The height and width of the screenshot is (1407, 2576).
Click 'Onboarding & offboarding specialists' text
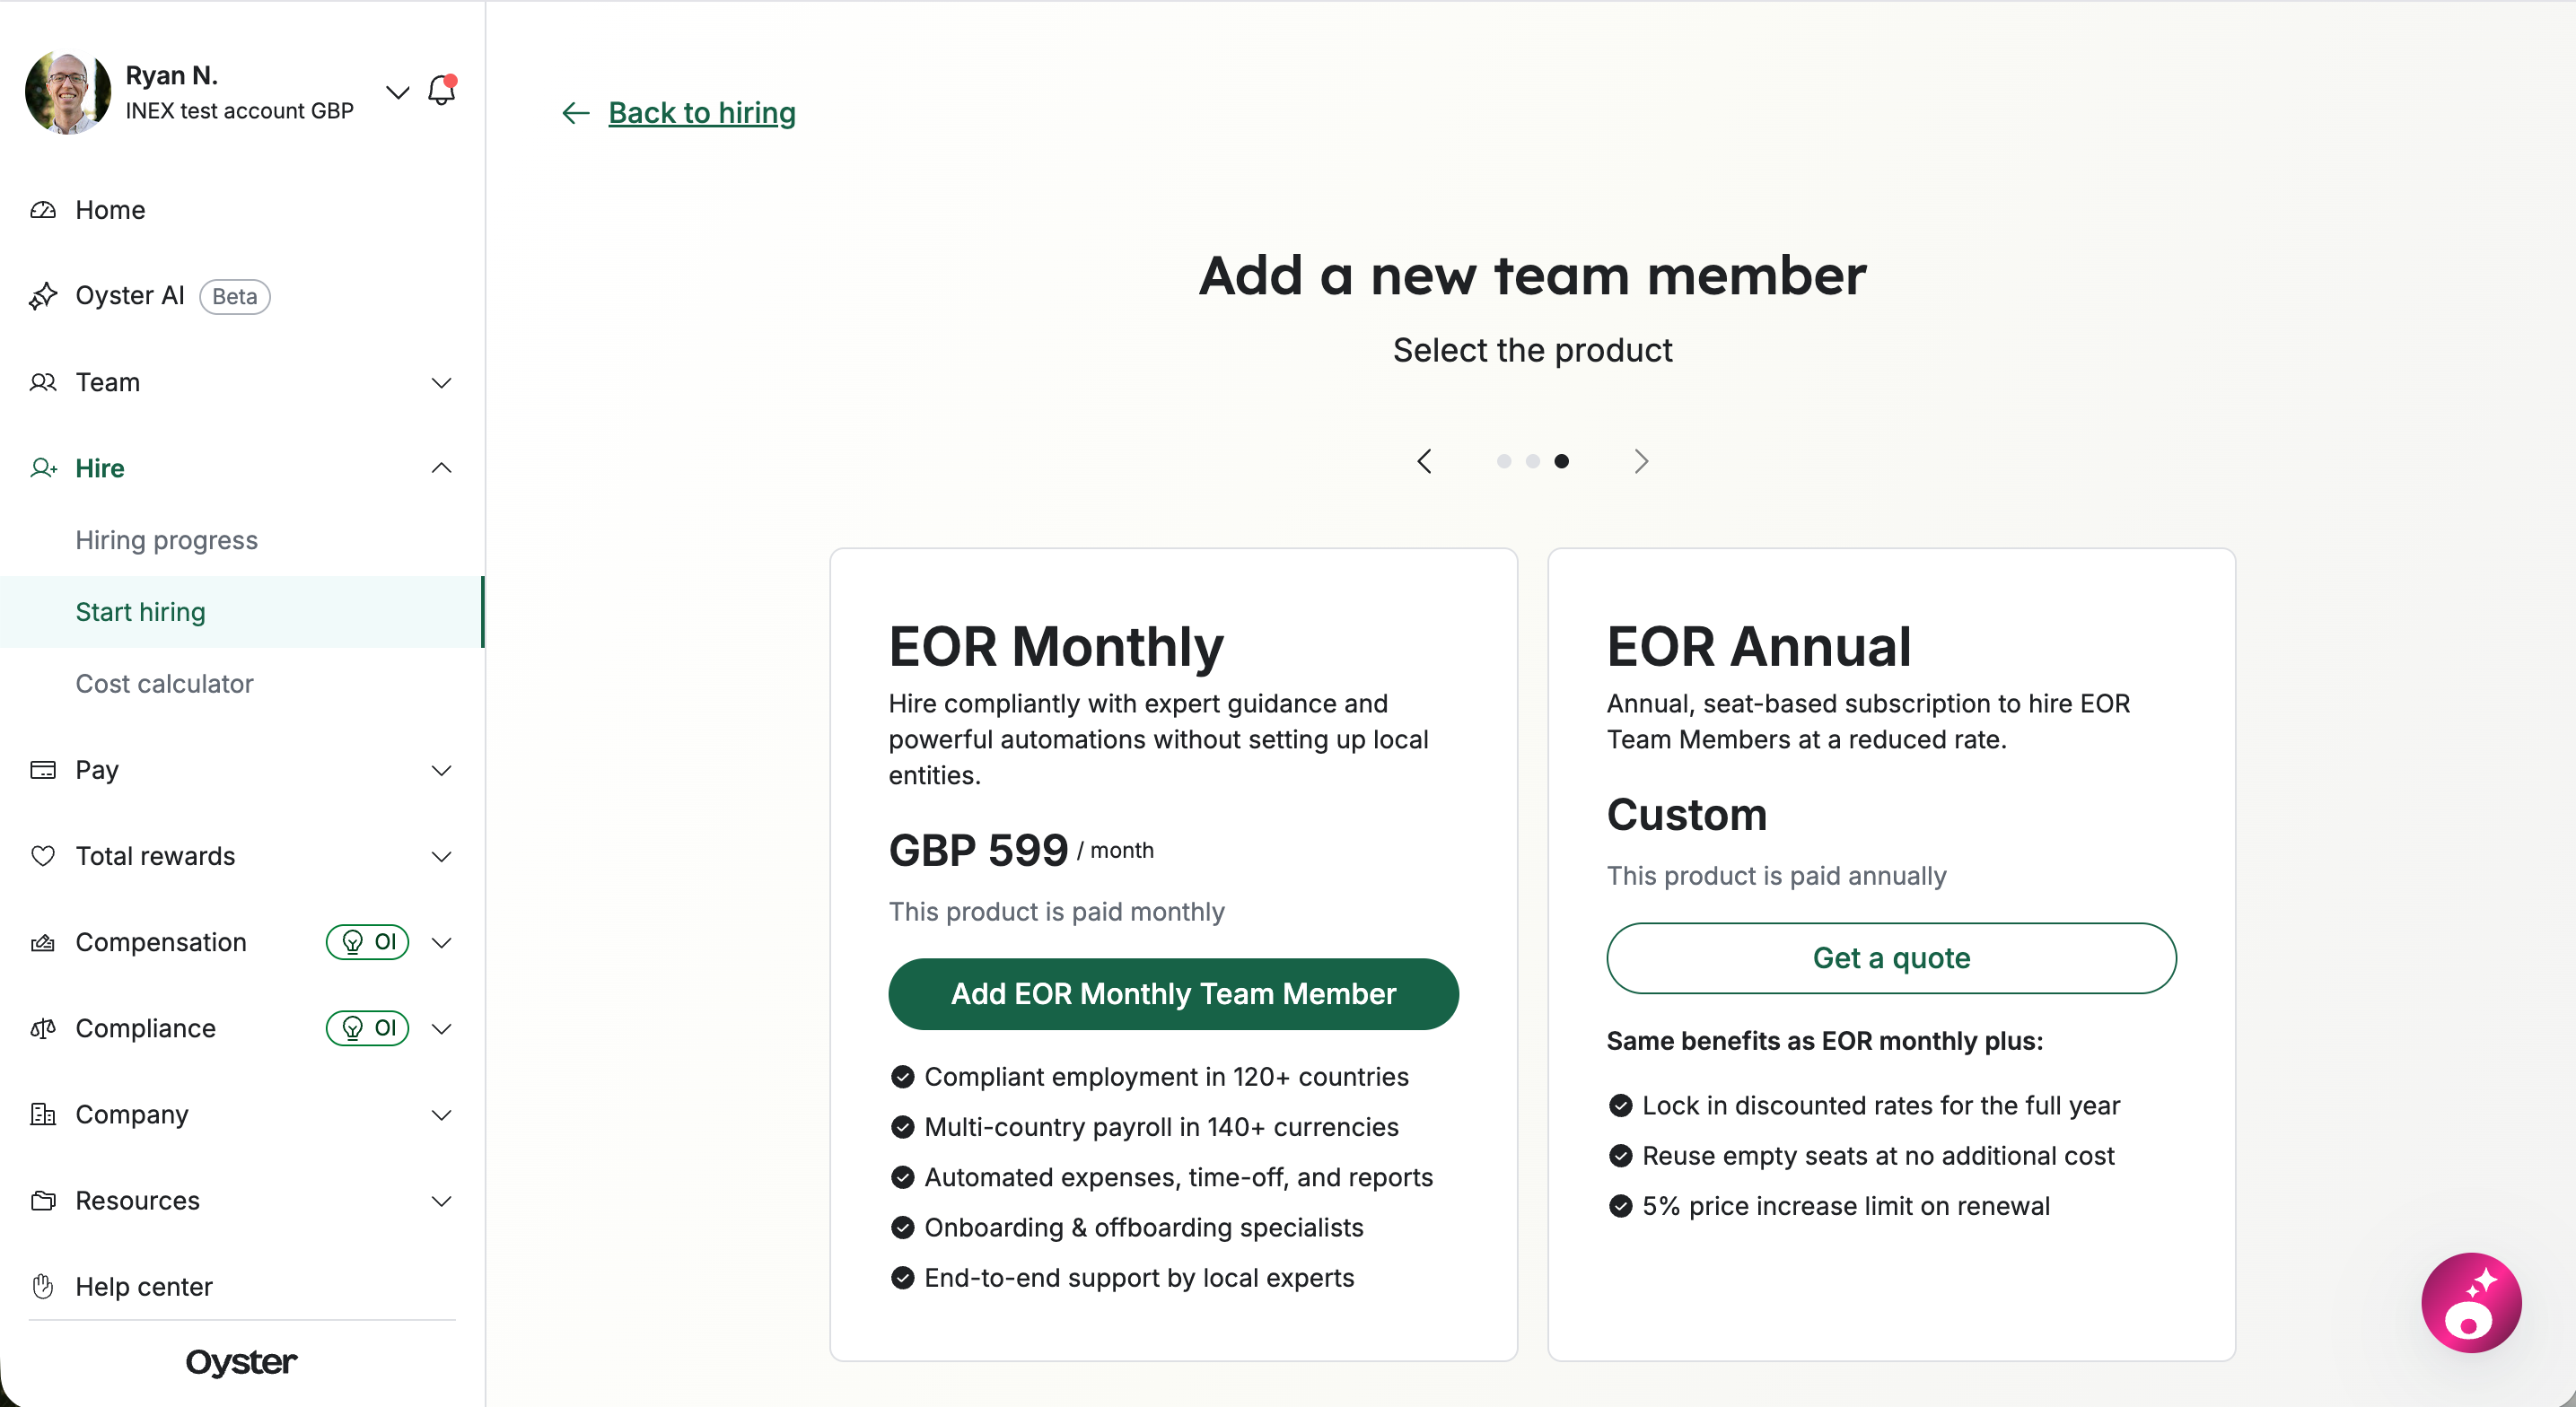coord(1144,1227)
